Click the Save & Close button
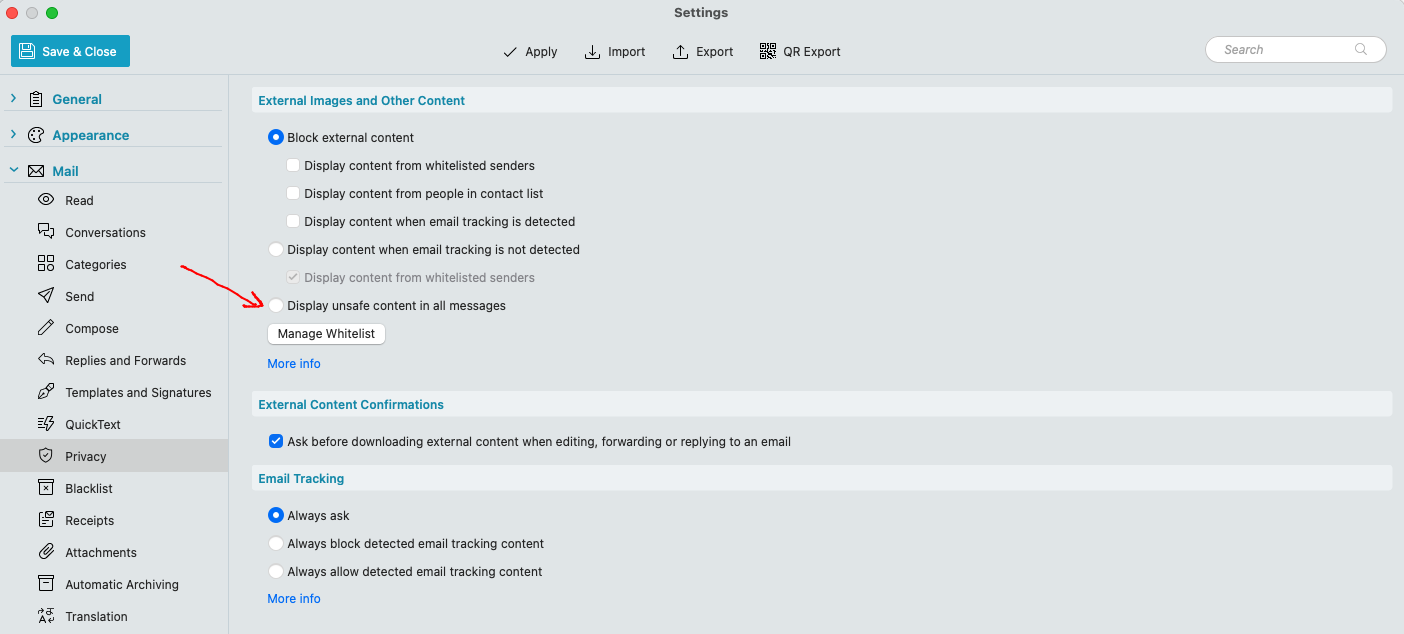Image resolution: width=1404 pixels, height=634 pixels. (71, 51)
